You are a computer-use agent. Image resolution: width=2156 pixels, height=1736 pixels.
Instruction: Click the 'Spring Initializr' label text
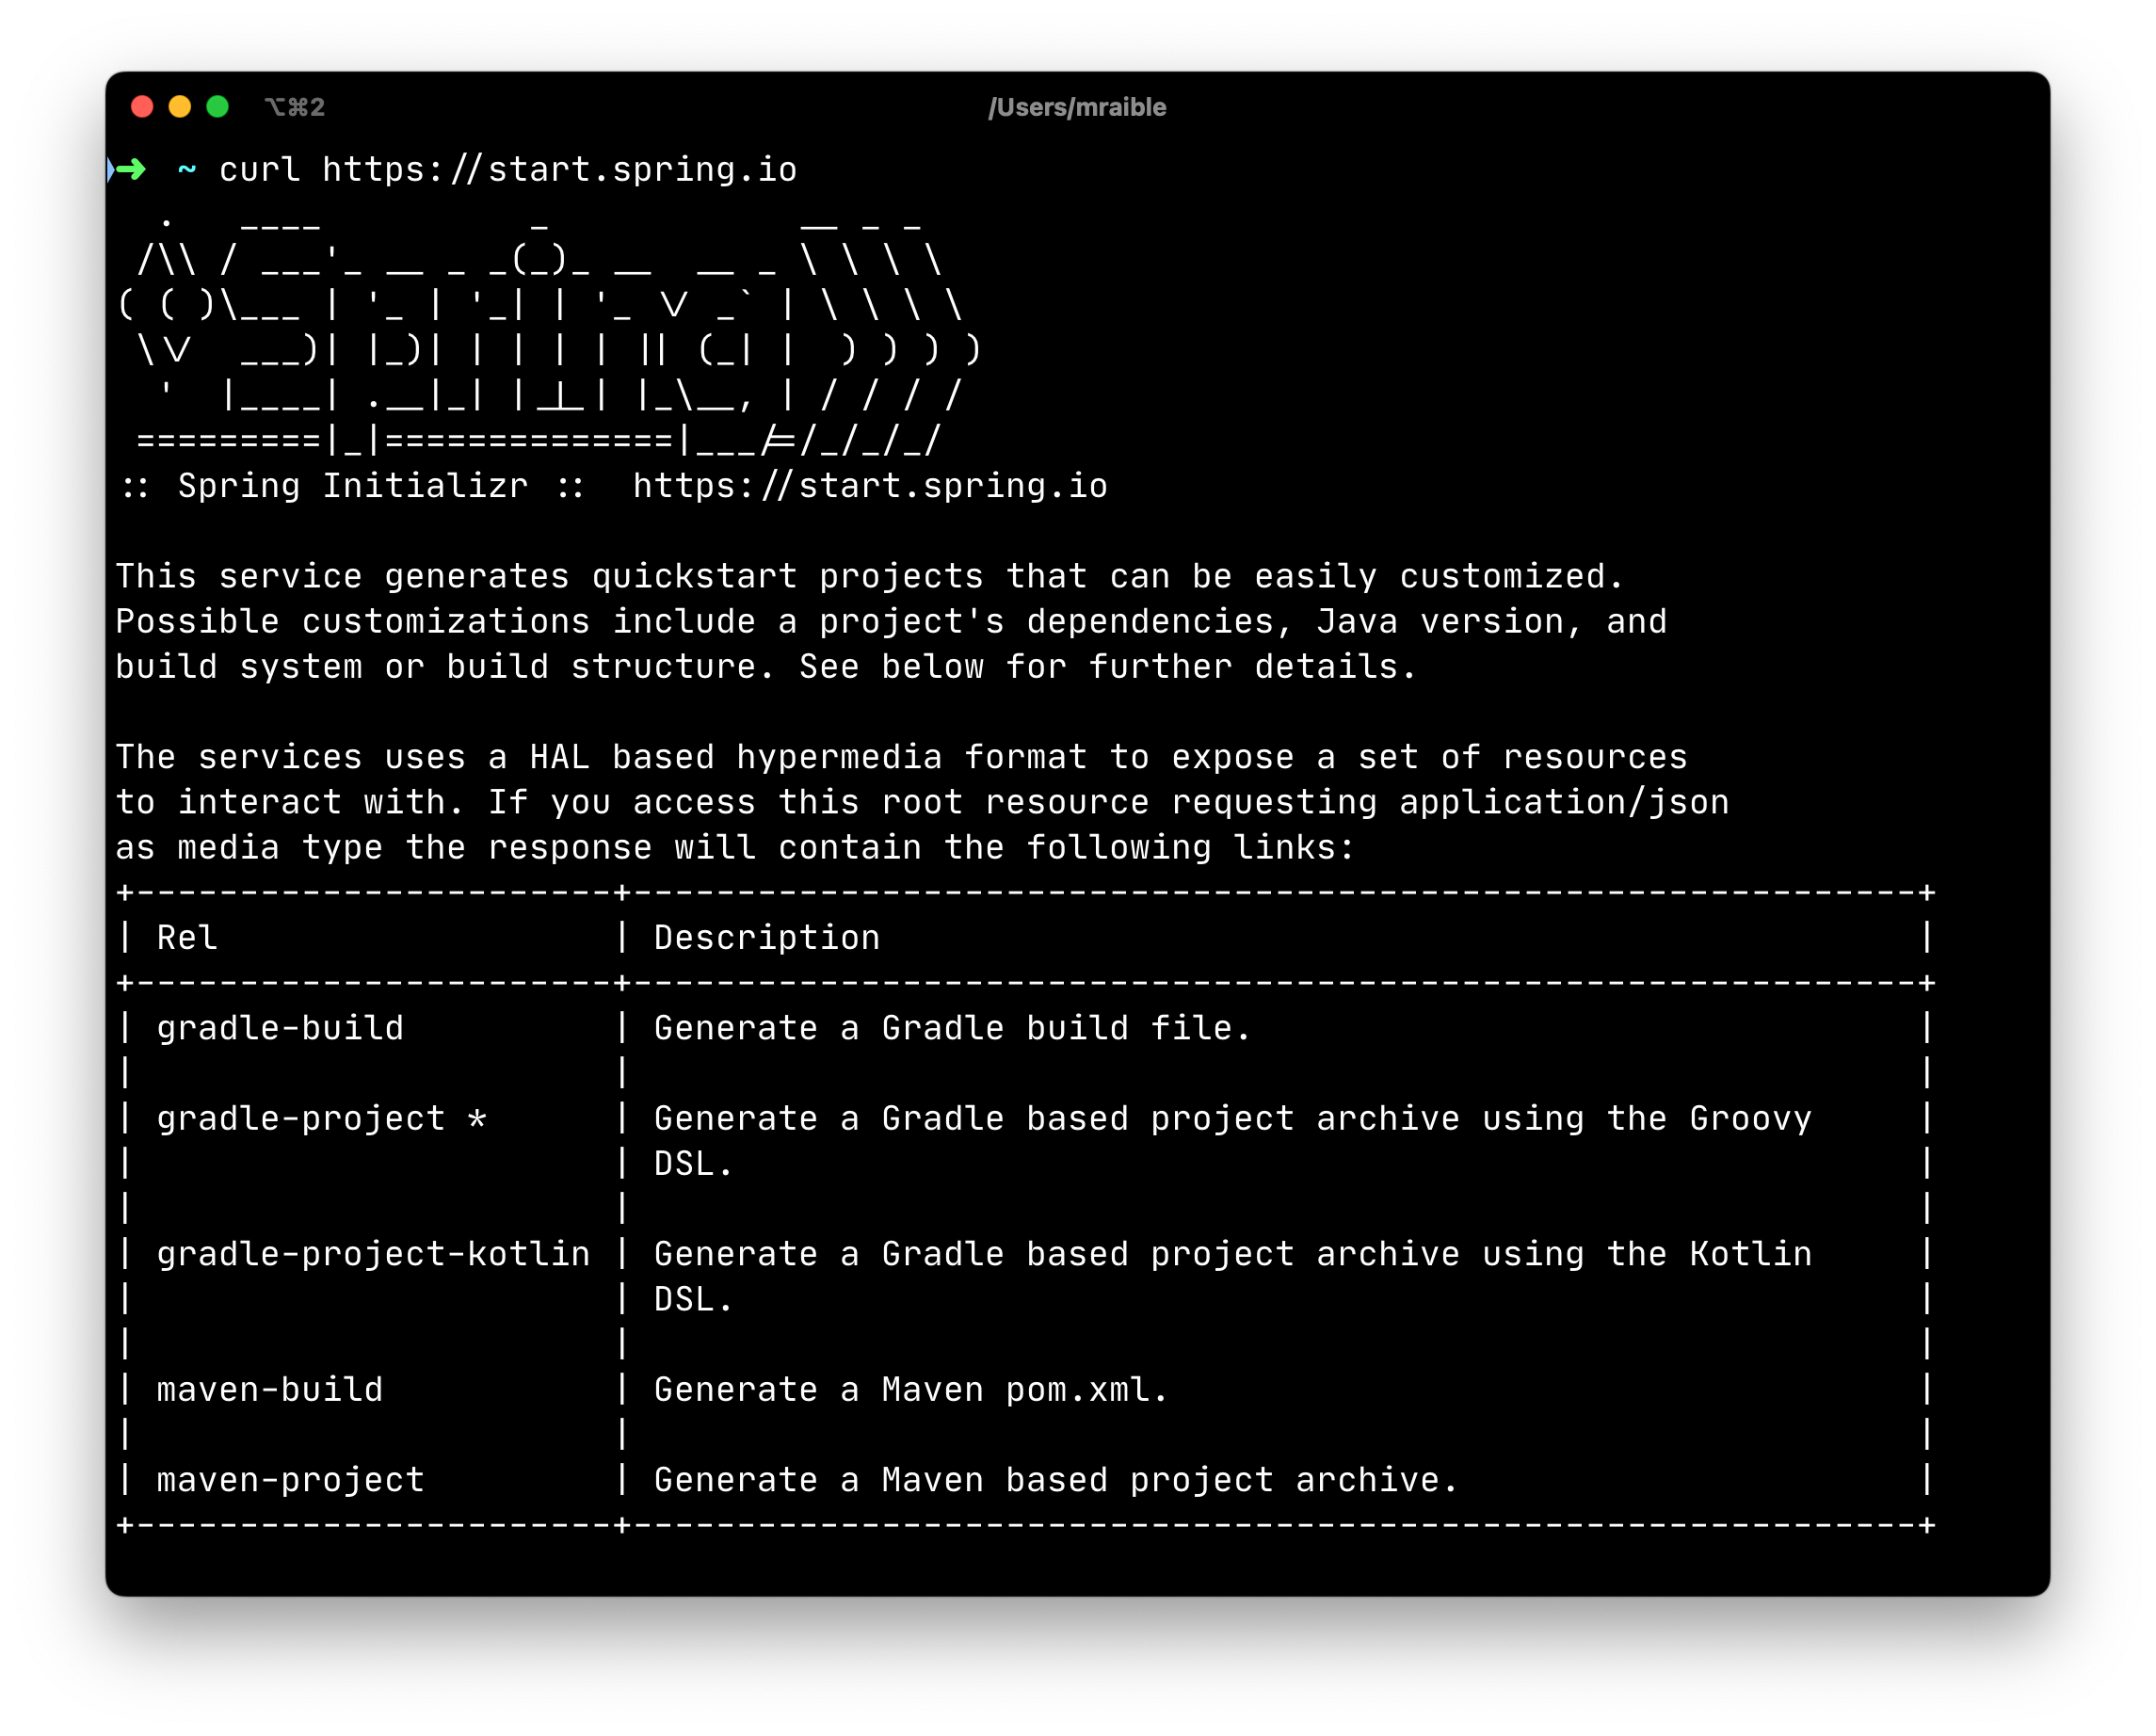[x=353, y=486]
